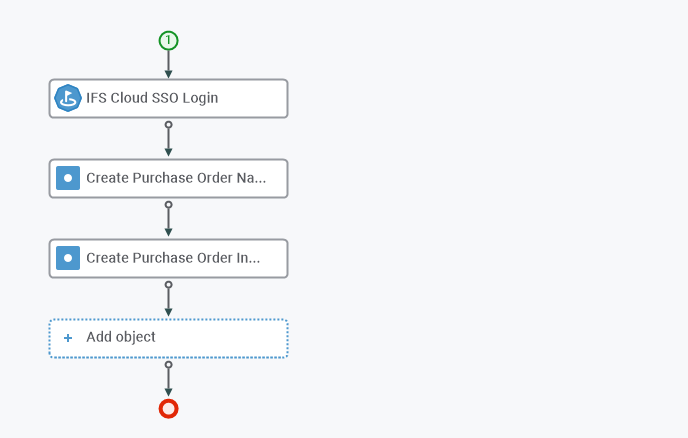Open the IFS Cloud SSO Login step
Image resolution: width=688 pixels, height=438 pixels.
(168, 98)
